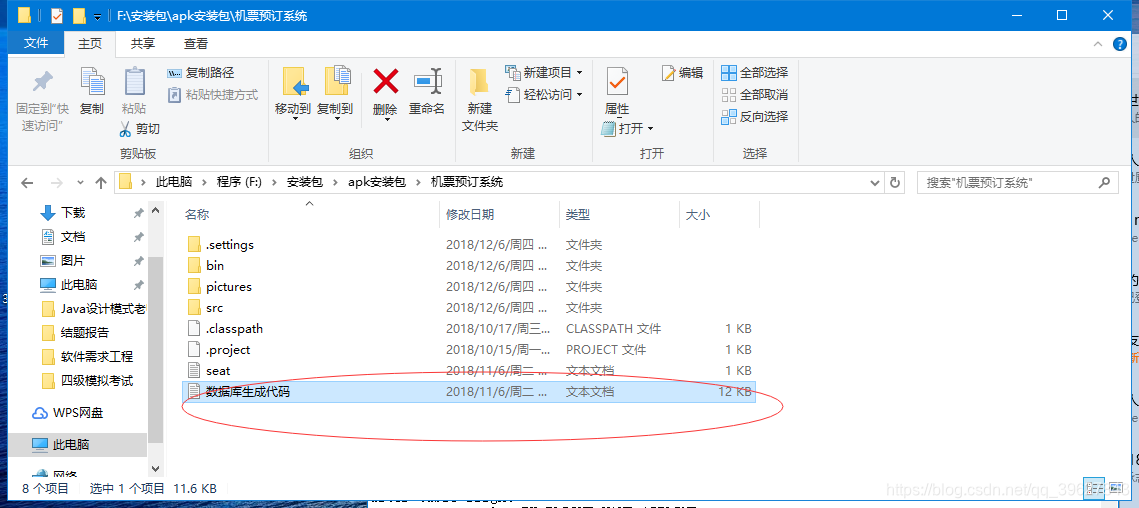Click Copy path (复制路径)
This screenshot has width=1139, height=508.
click(x=200, y=73)
